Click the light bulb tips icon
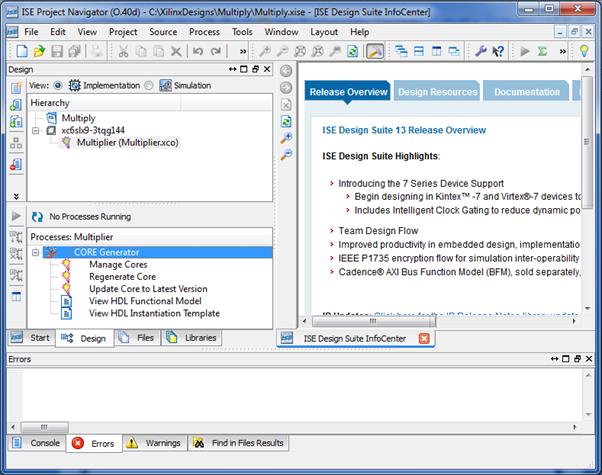The height and width of the screenshot is (475, 602). click(x=584, y=51)
